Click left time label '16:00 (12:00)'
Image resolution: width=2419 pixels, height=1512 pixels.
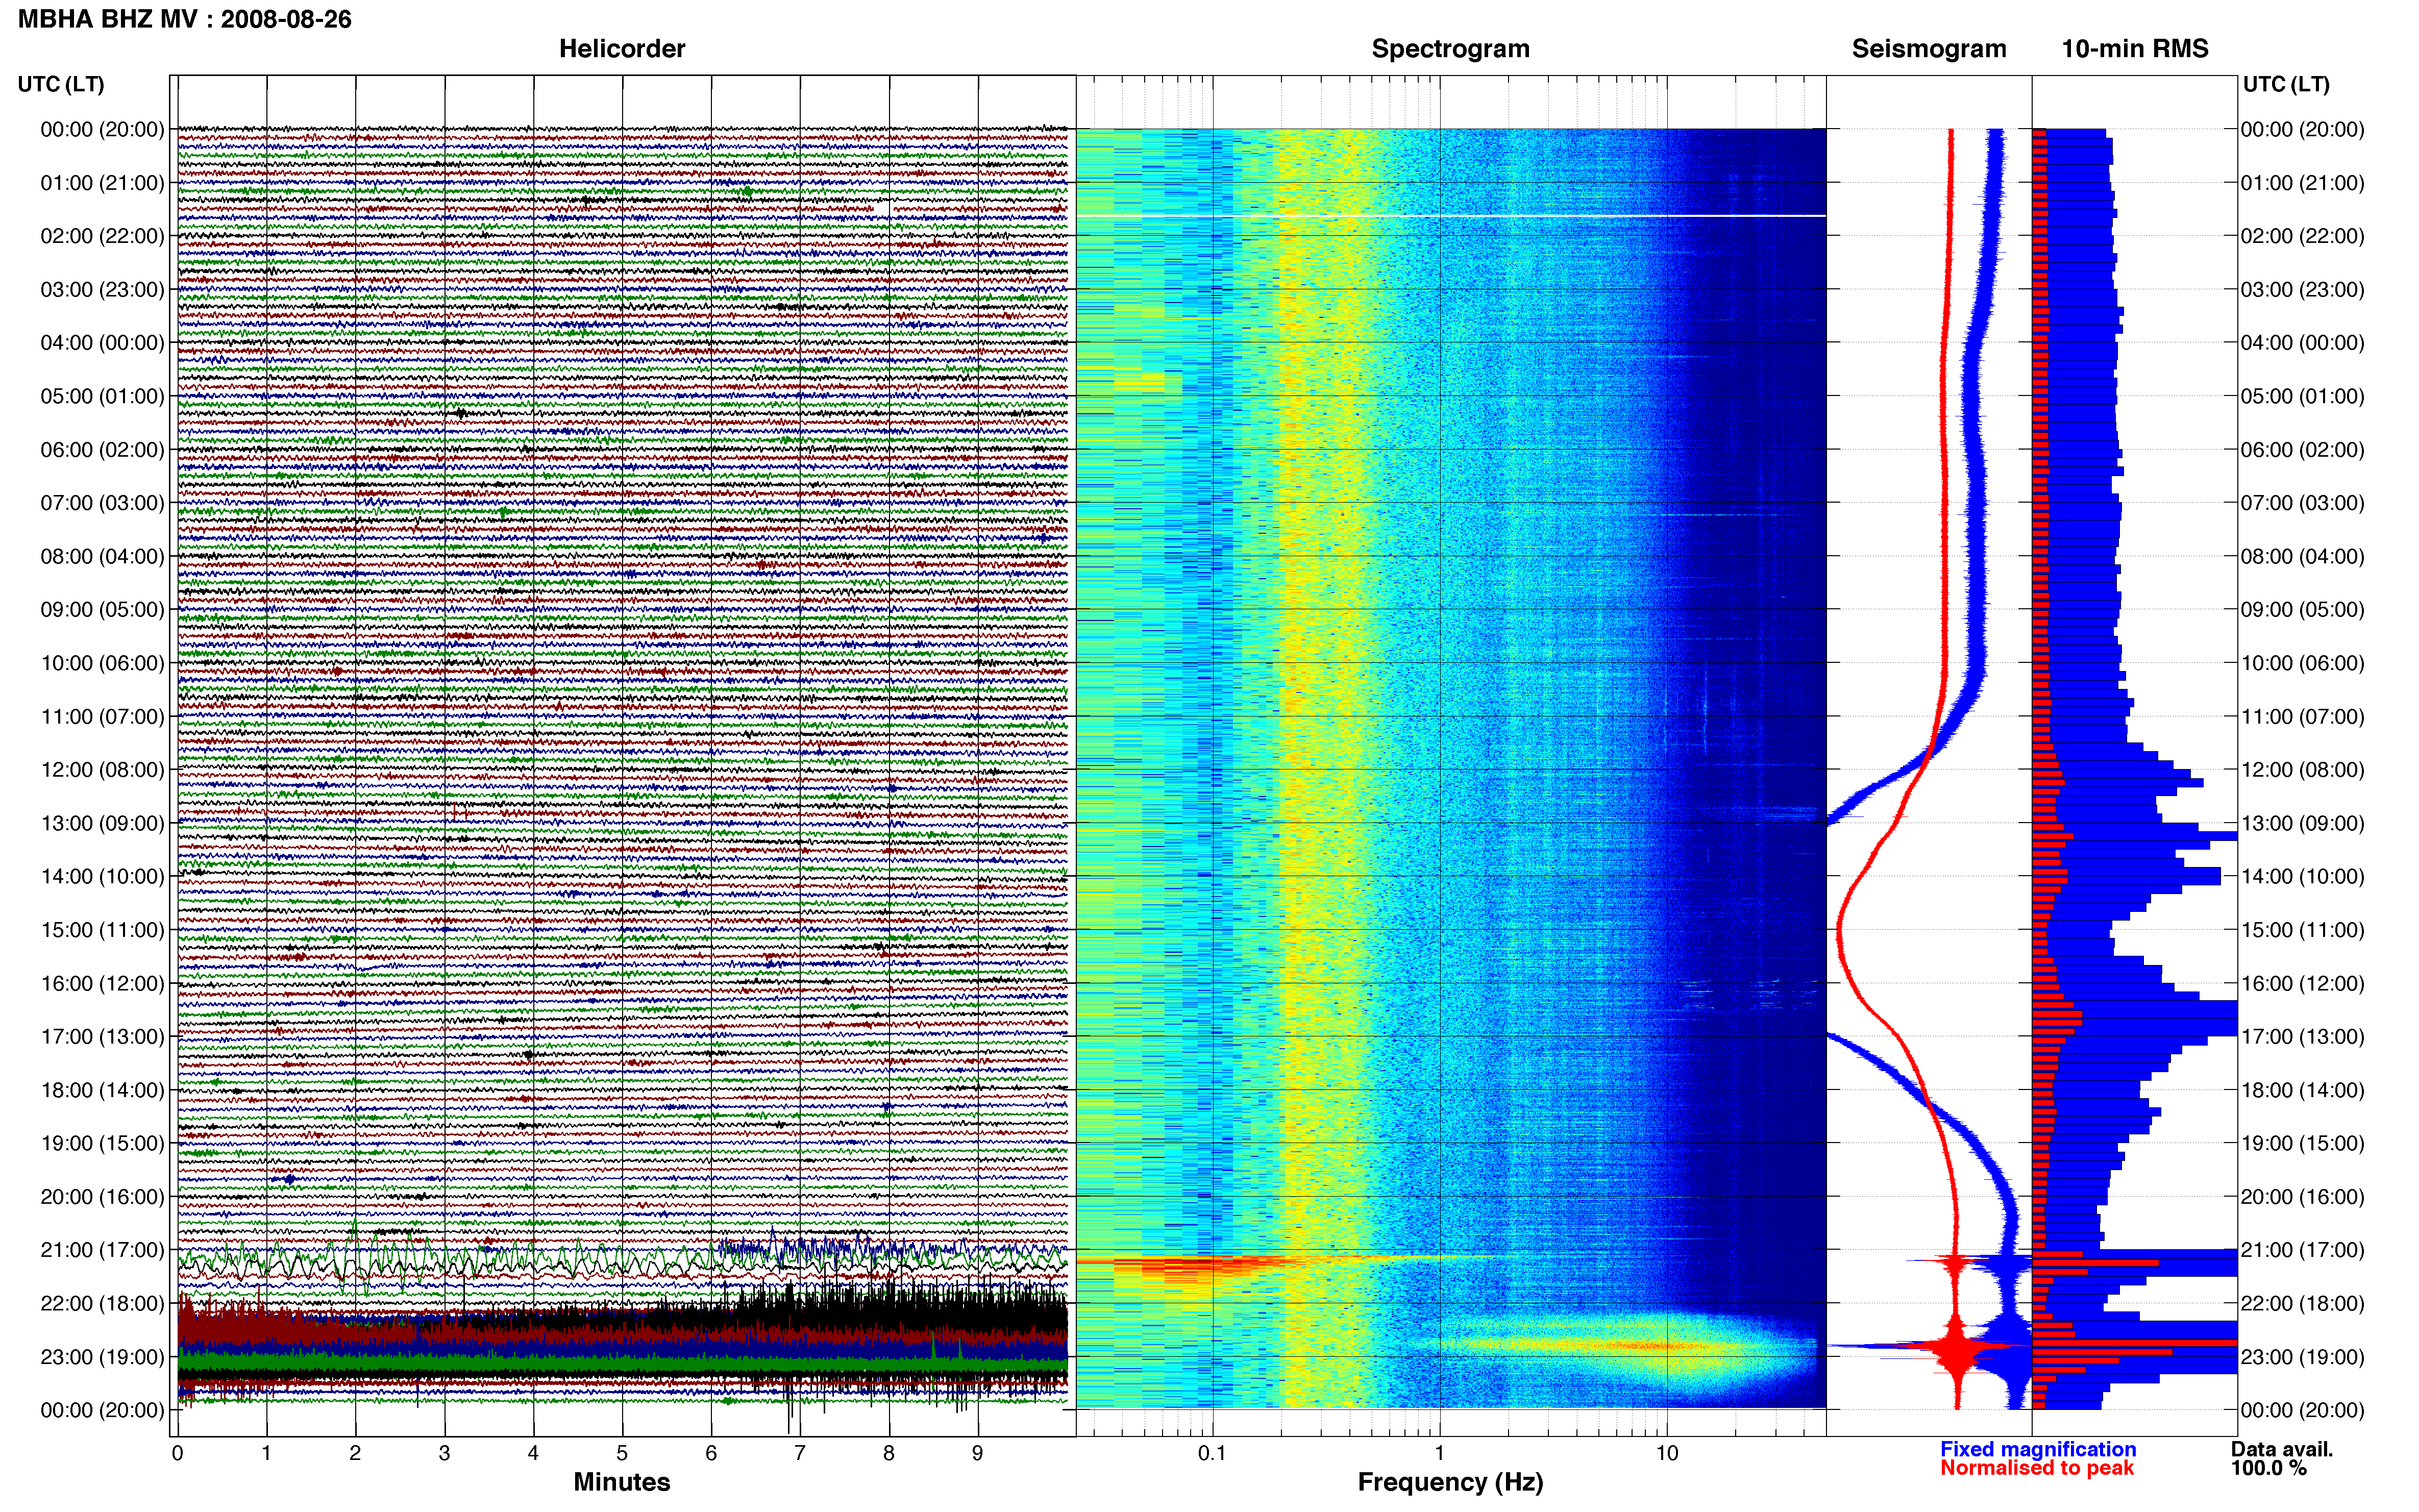point(102,984)
